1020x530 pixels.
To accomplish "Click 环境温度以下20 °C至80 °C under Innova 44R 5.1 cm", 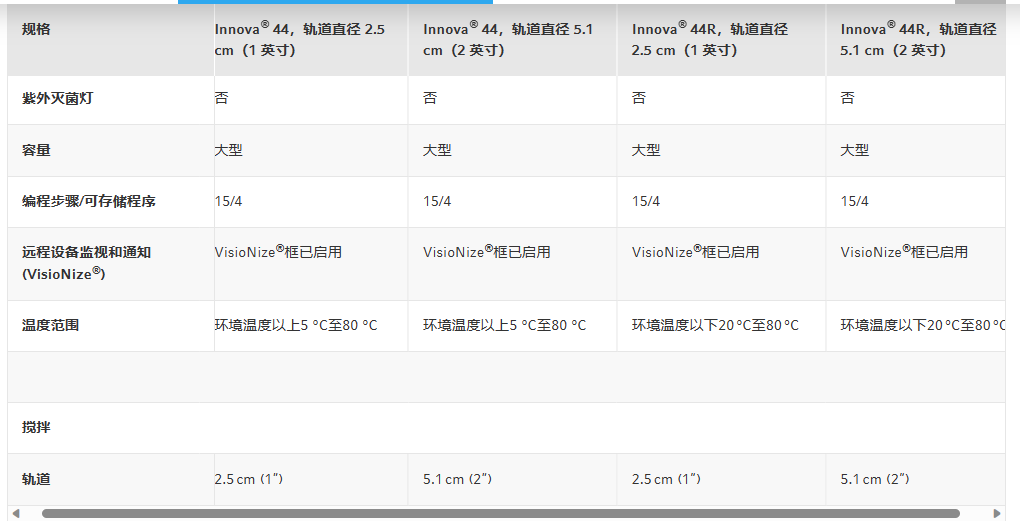I will tap(922, 325).
